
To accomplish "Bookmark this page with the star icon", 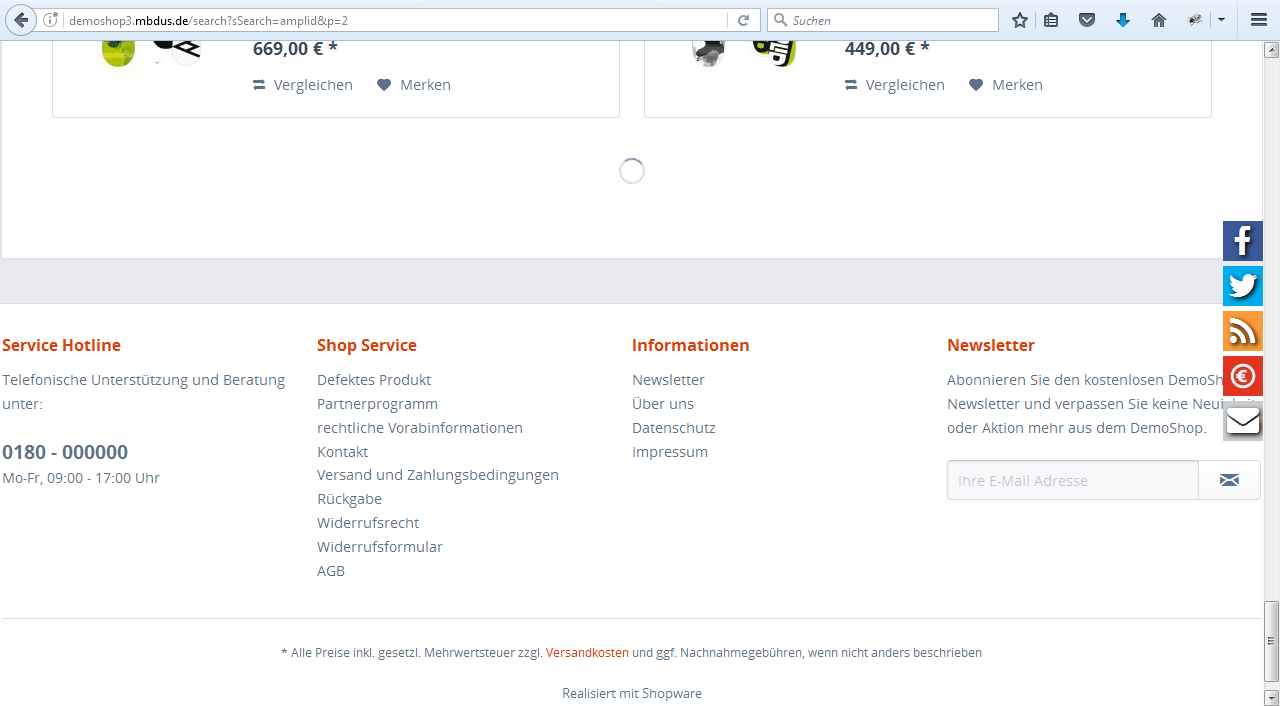I will pos(1019,20).
